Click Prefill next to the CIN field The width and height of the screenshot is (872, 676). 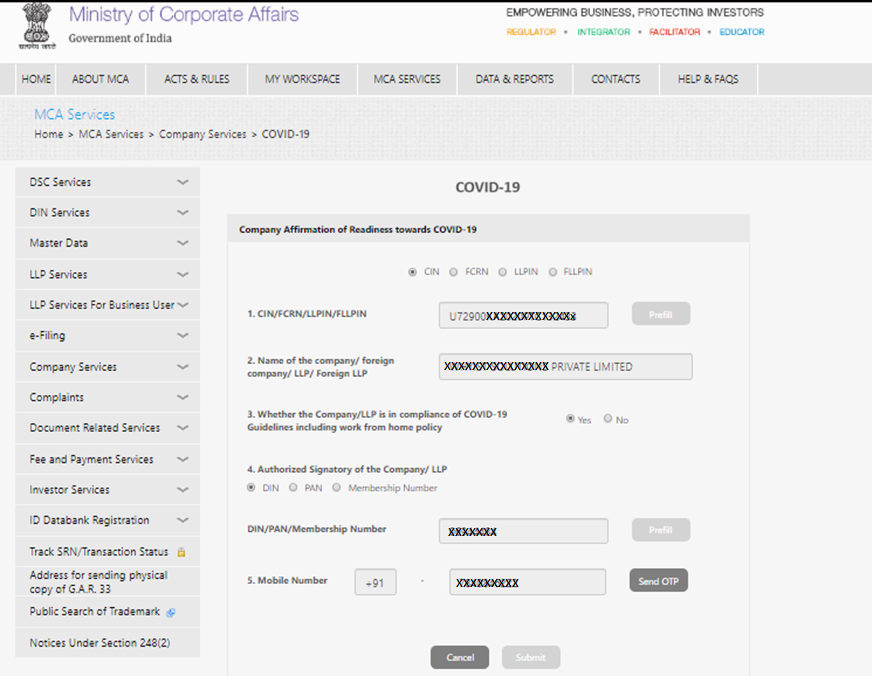click(661, 315)
